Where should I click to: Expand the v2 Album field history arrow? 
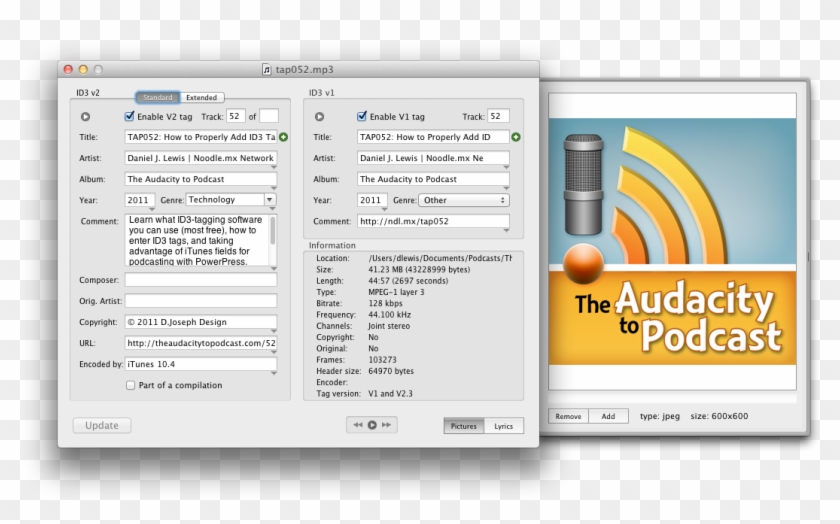[274, 188]
